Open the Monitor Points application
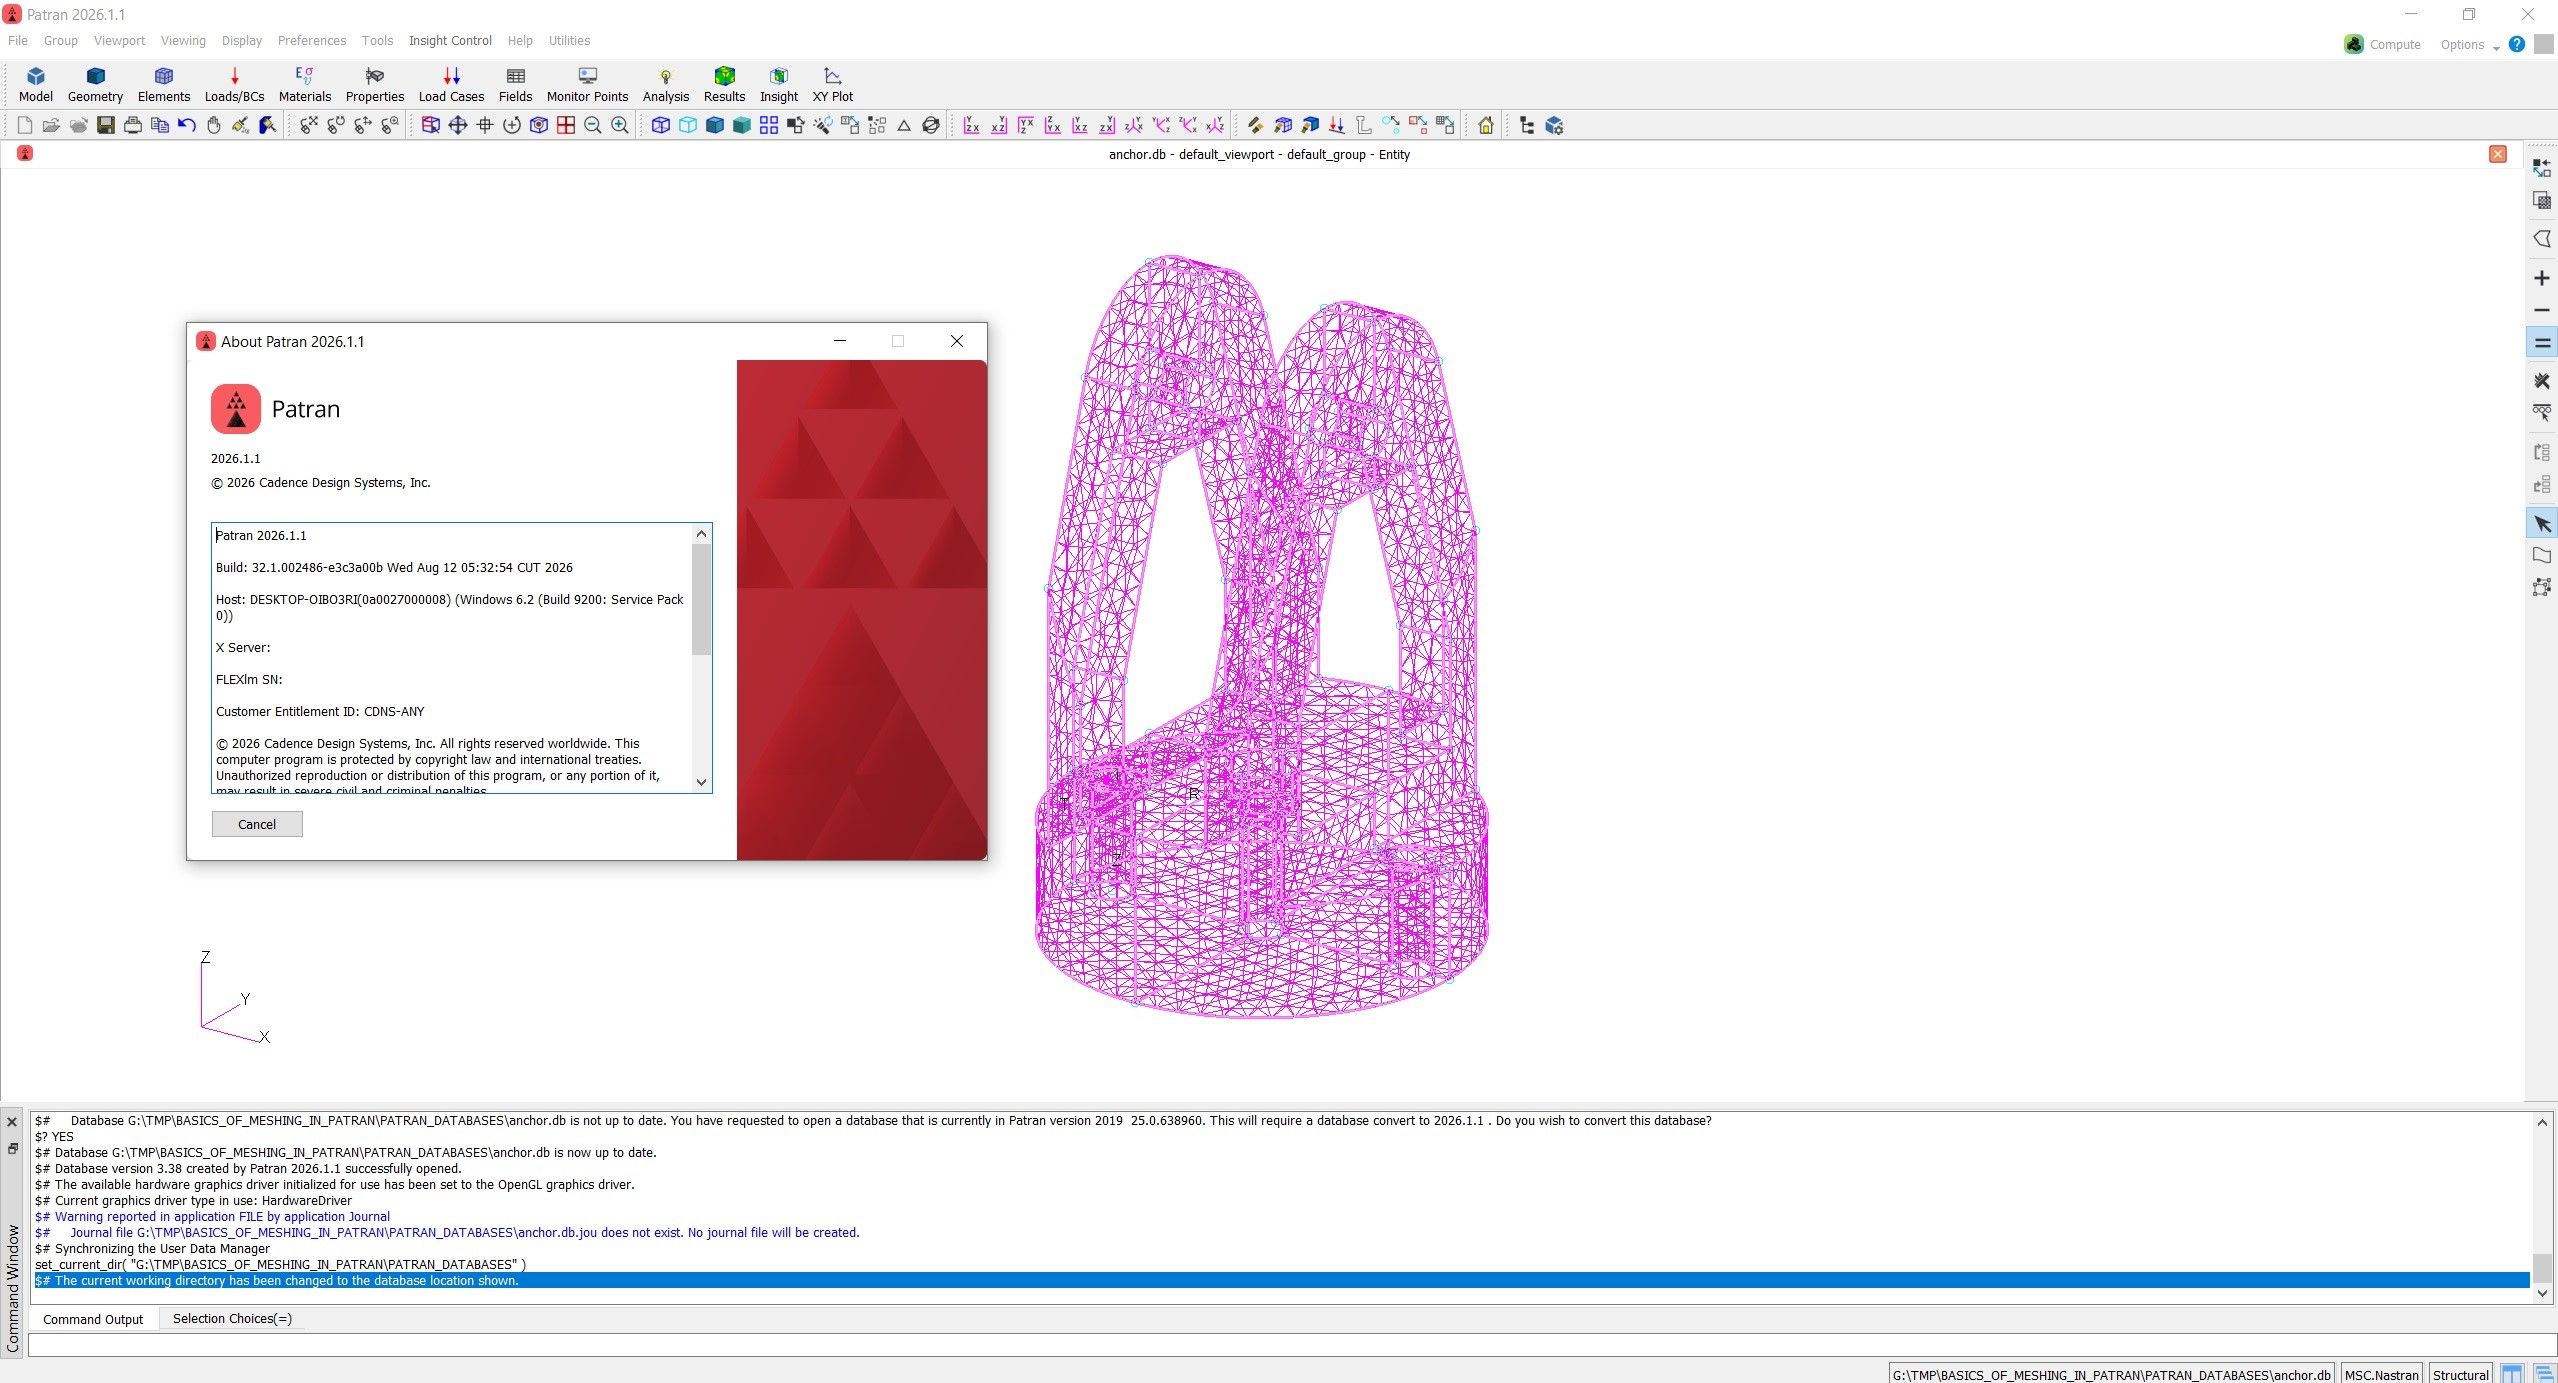Screen dimensions: 2558x1383 587,84
